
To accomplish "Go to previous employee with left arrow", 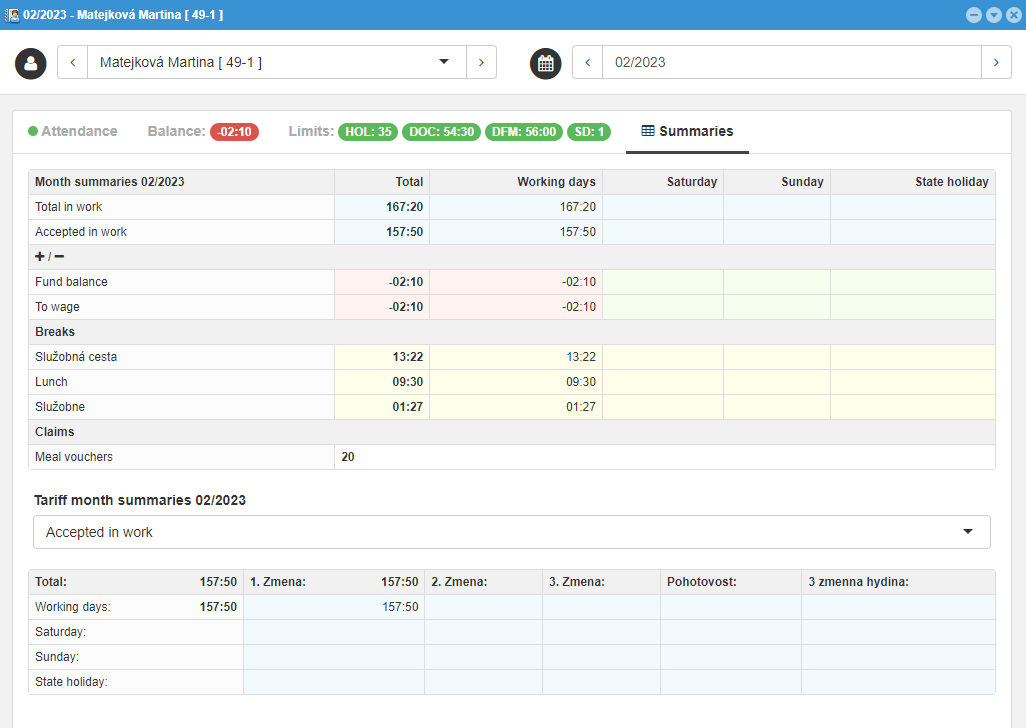I will (73, 62).
